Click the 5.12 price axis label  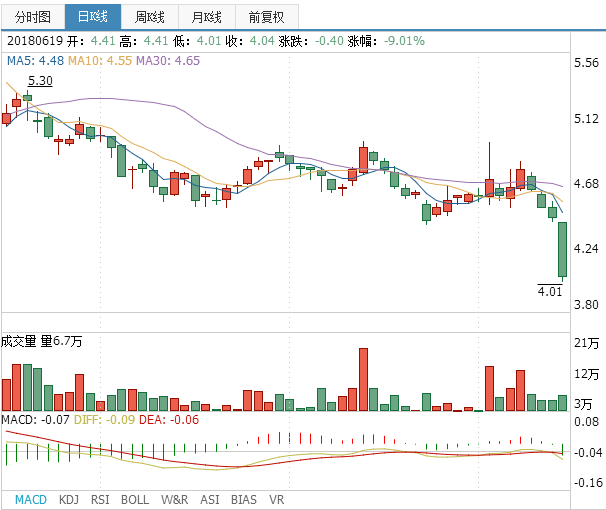click(x=586, y=119)
